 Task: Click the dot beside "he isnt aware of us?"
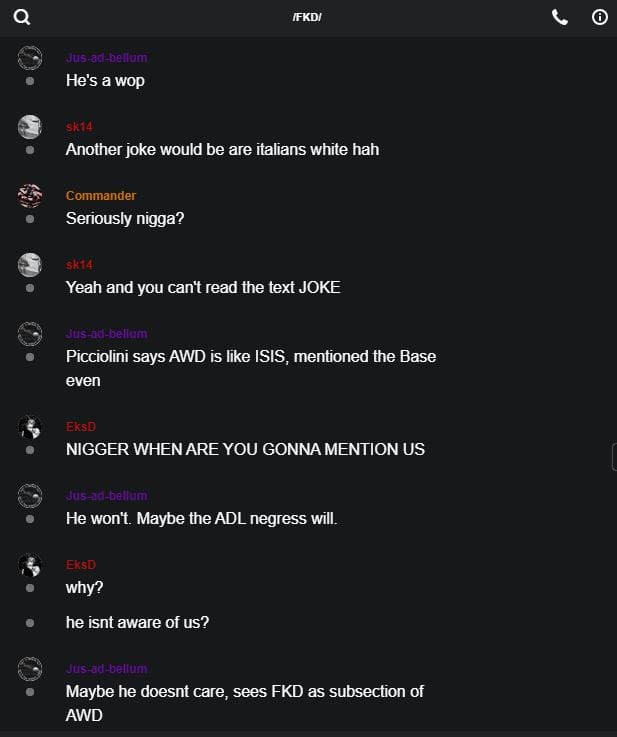point(30,622)
